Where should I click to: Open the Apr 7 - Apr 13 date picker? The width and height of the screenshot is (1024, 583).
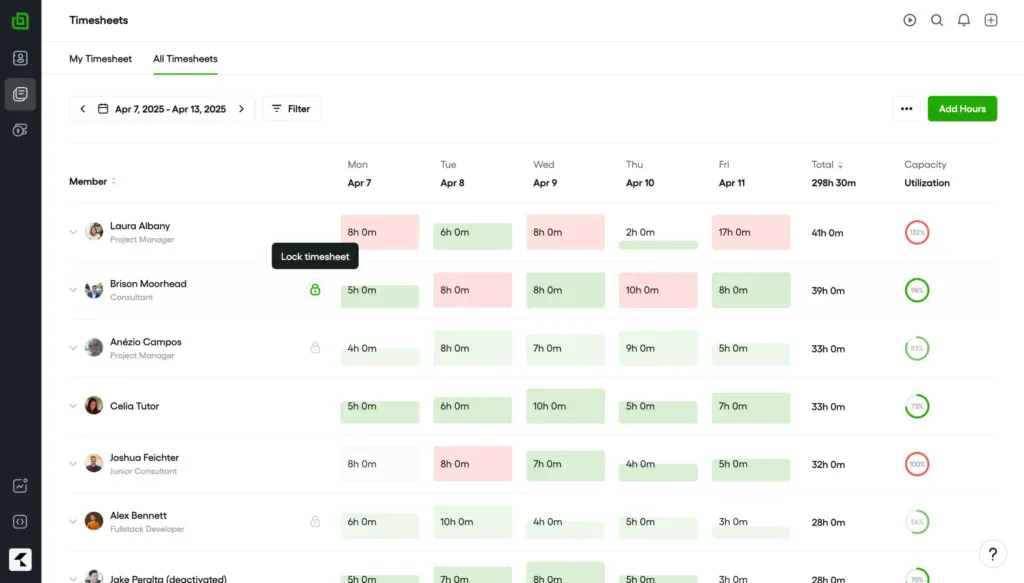(x=162, y=109)
